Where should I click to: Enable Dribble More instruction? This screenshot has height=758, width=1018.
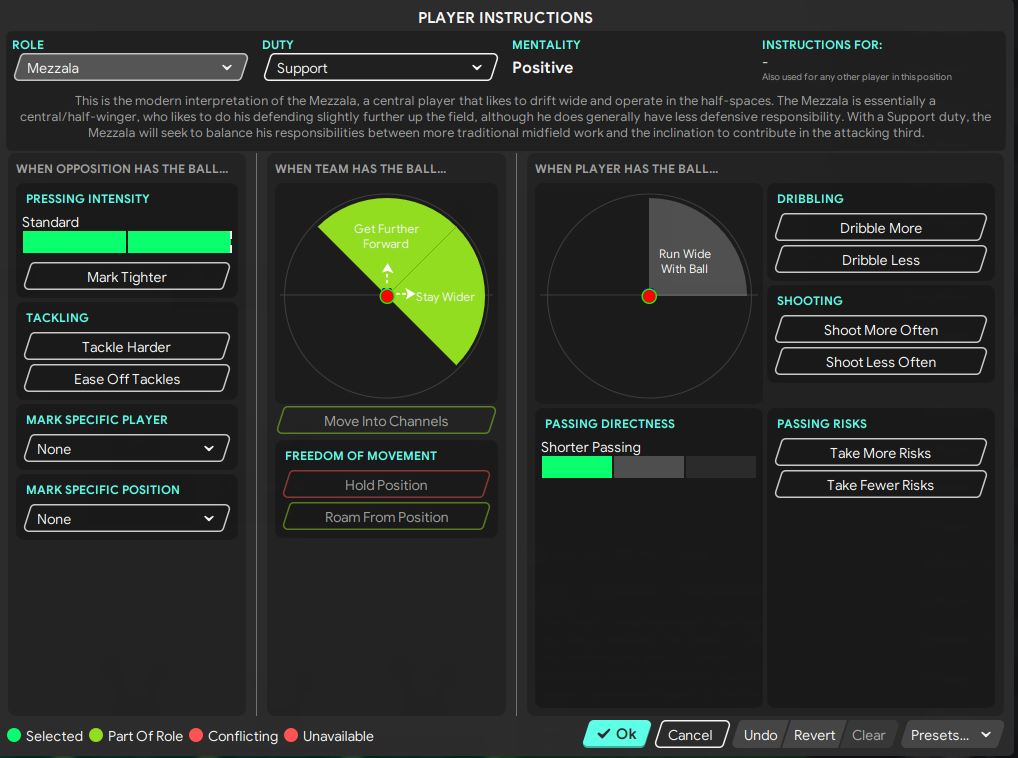click(x=880, y=228)
